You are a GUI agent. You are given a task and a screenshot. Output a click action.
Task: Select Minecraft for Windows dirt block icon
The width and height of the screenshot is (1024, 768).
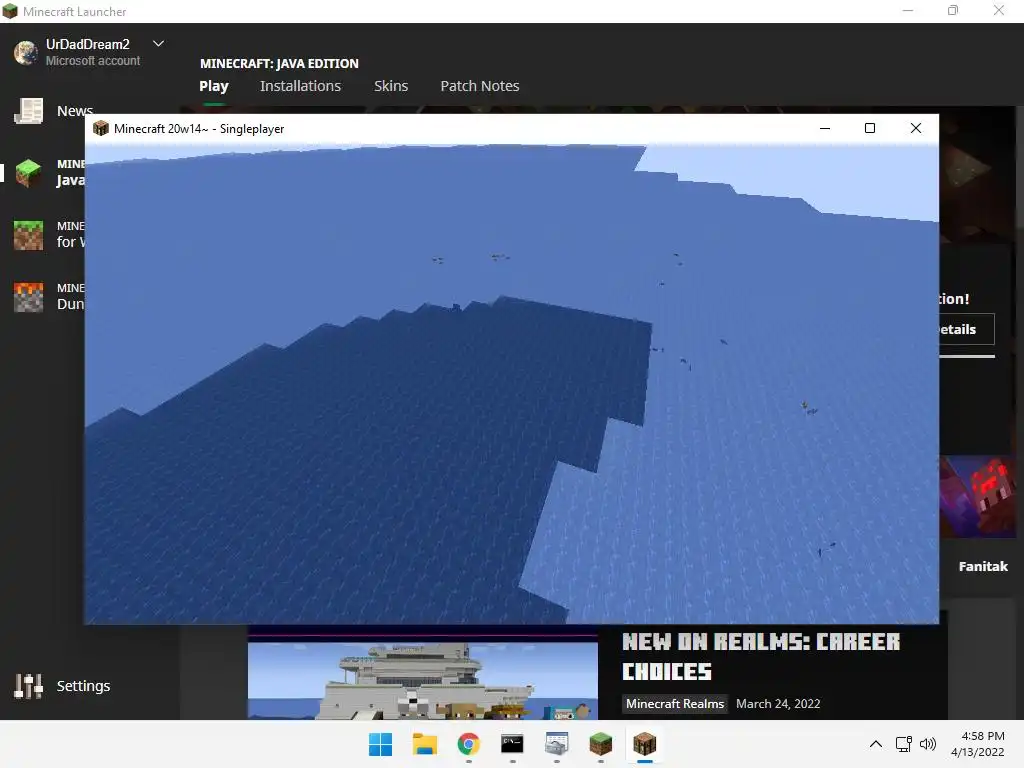point(29,235)
